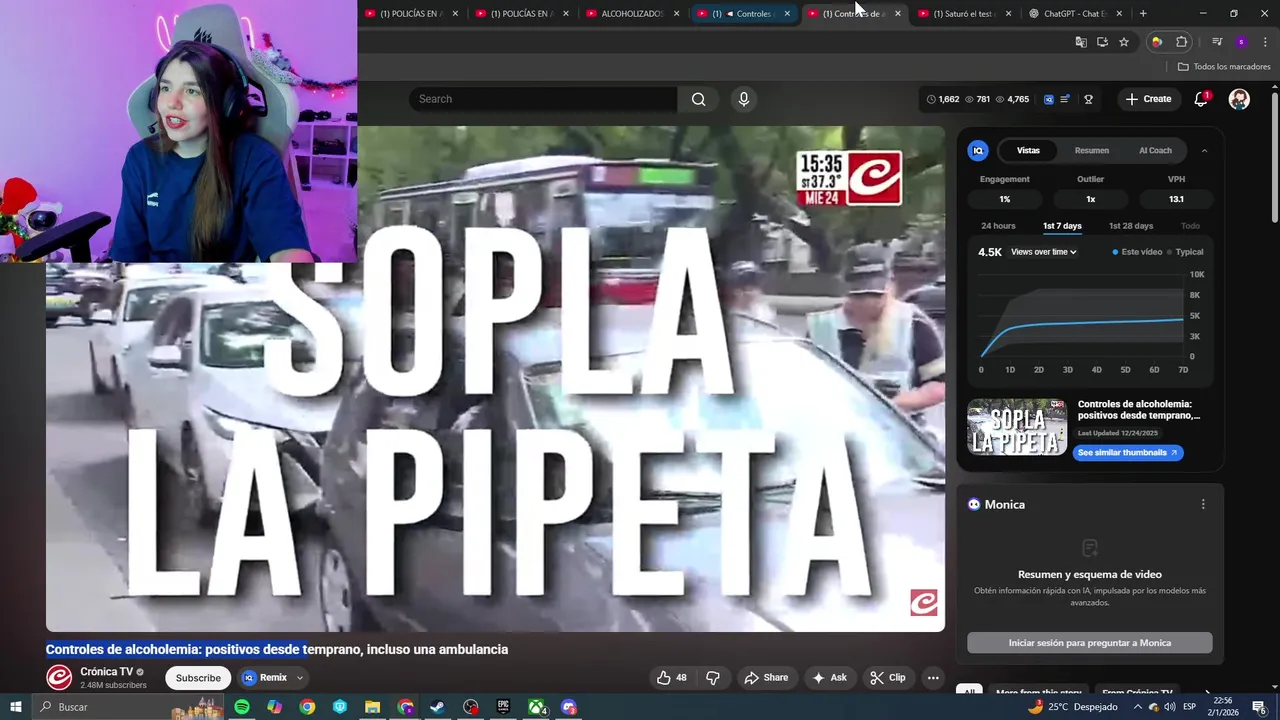Click the YouTube search input field

click(x=543, y=99)
